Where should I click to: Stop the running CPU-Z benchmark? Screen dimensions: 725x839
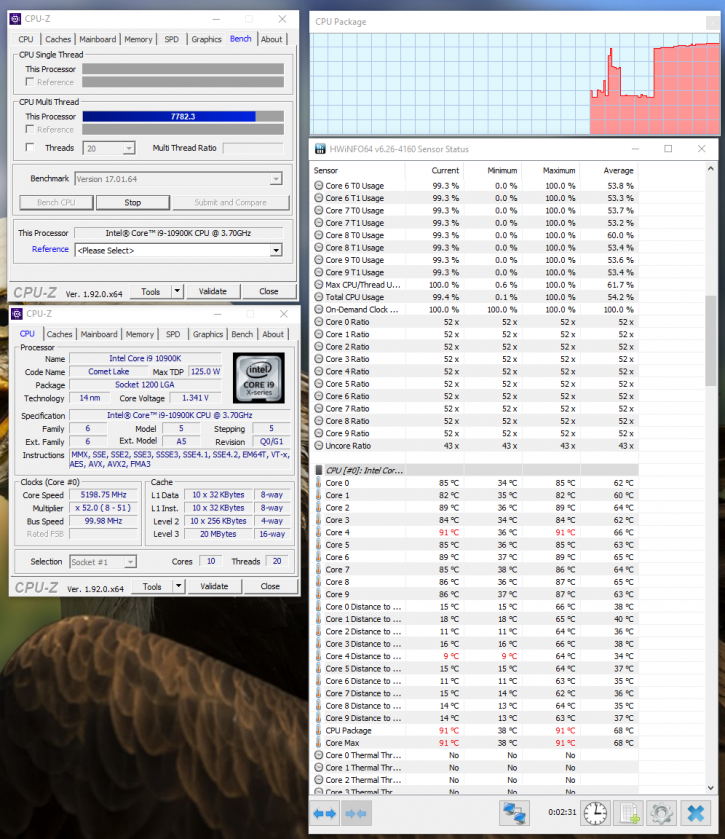(133, 202)
